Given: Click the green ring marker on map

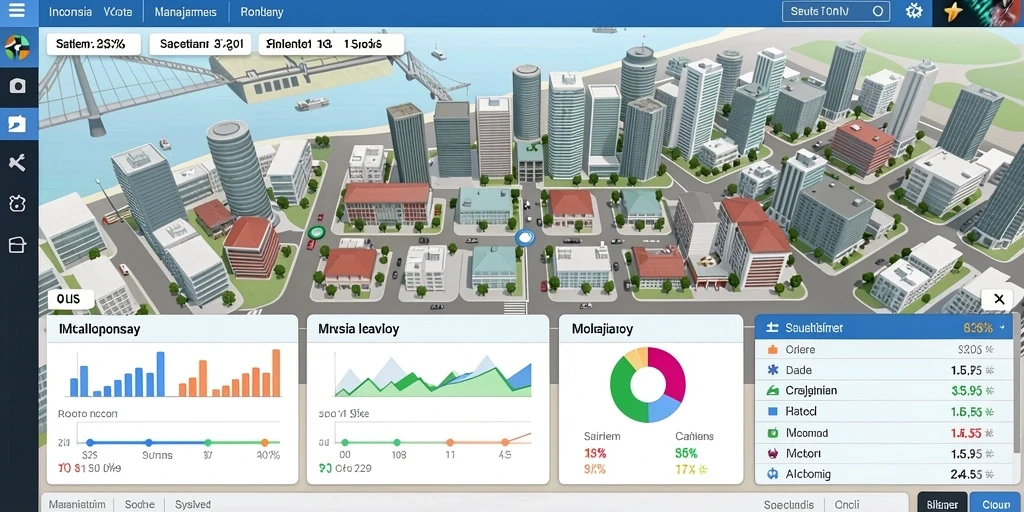Looking at the screenshot, I should [x=317, y=232].
